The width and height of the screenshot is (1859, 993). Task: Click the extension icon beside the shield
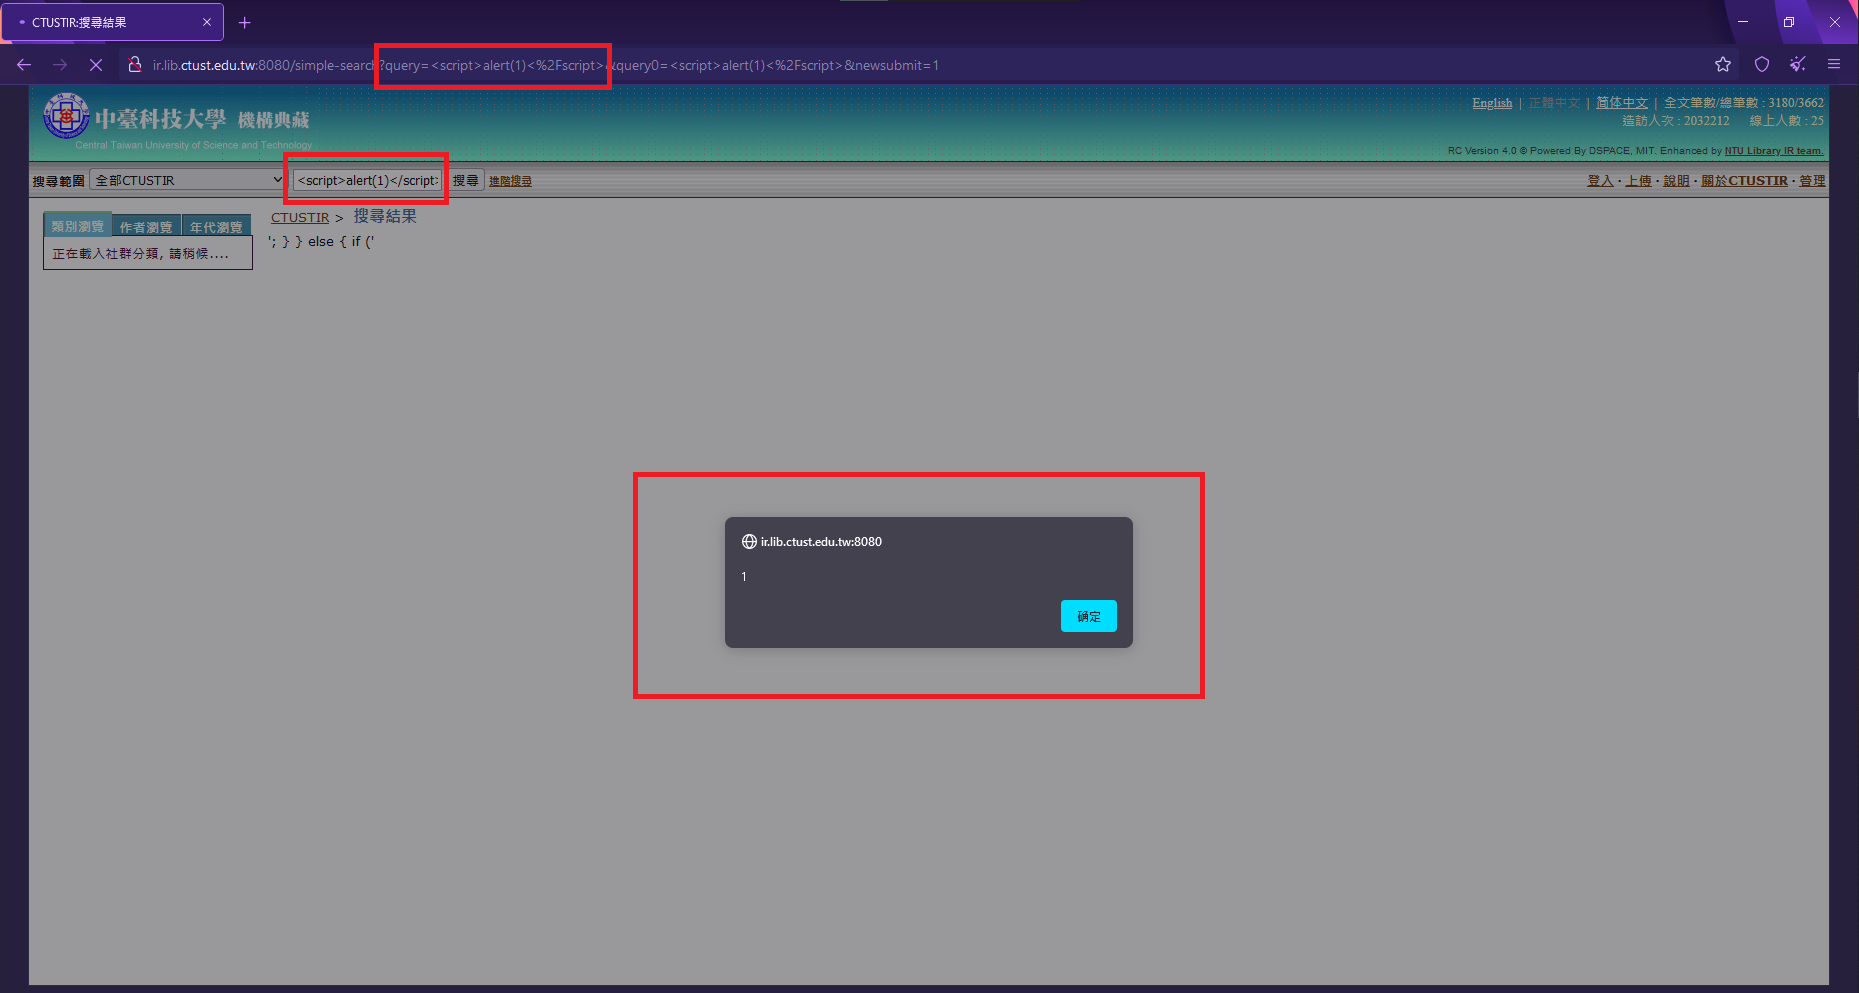(1798, 65)
